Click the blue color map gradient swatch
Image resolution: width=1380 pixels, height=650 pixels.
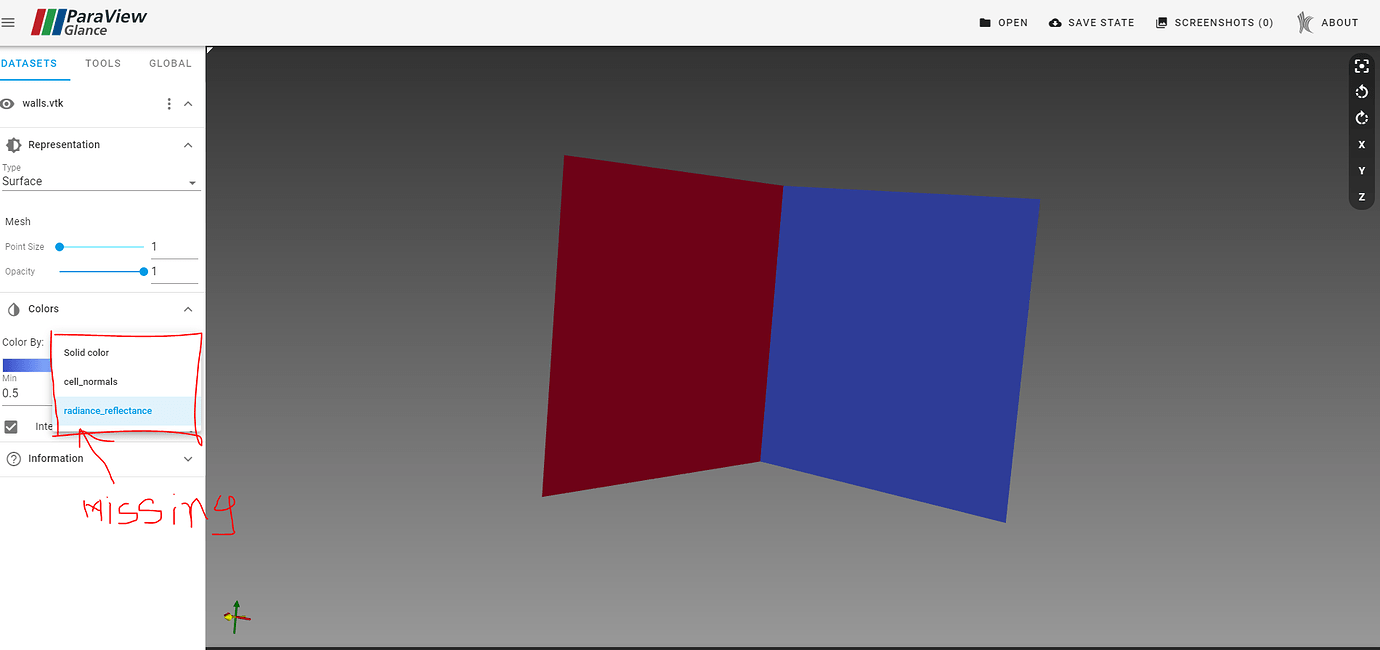point(27,365)
